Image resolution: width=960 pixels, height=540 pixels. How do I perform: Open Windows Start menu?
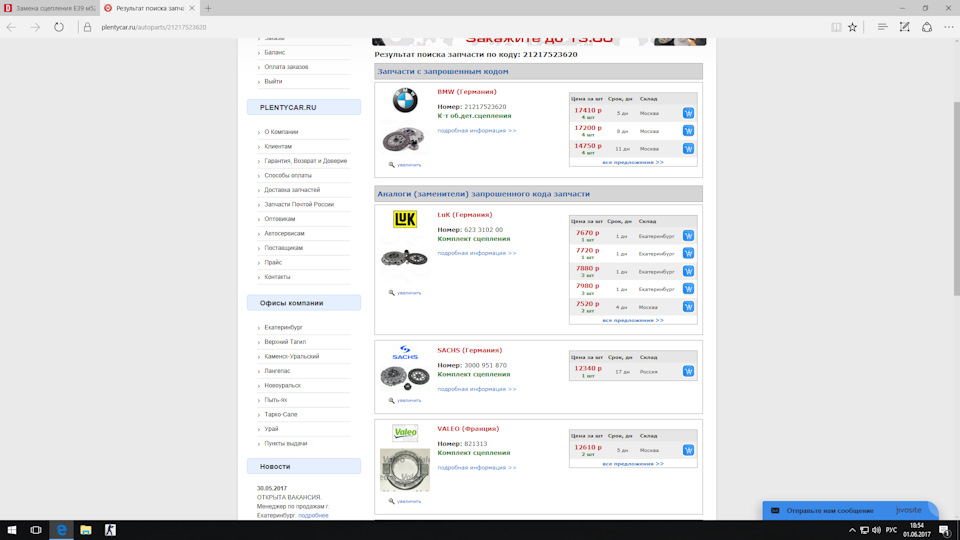coord(12,530)
